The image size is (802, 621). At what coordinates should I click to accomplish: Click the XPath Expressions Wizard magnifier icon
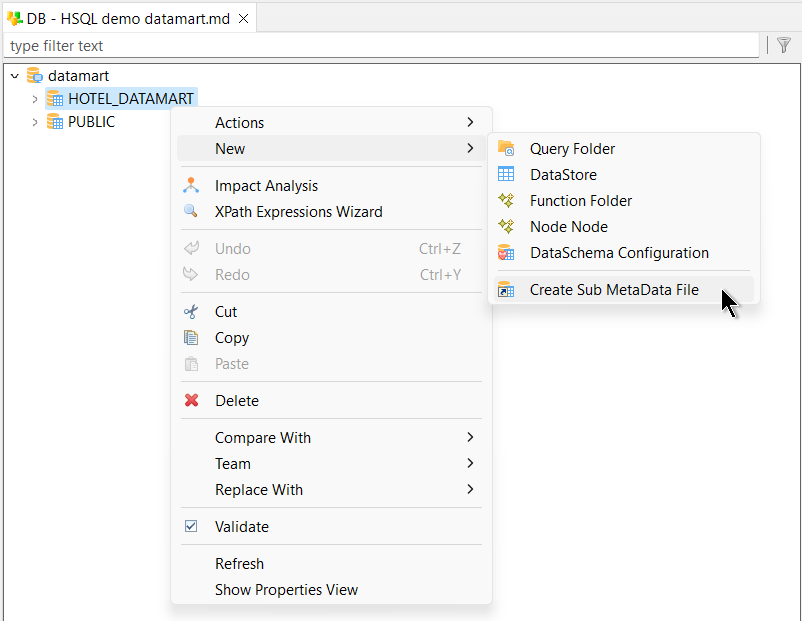coord(191,212)
